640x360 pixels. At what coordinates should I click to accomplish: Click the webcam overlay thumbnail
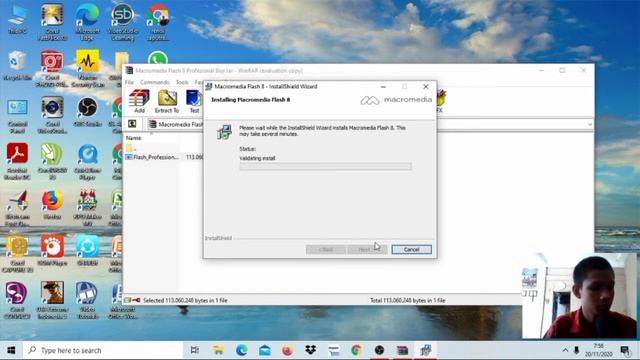pyautogui.click(x=579, y=296)
